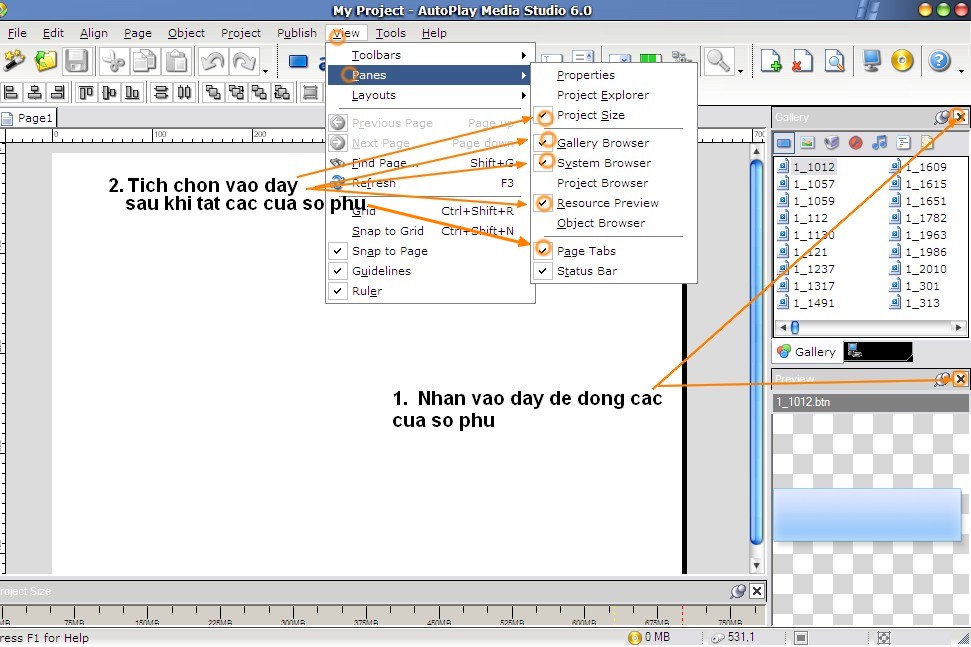
Task: Select the Video category in Gallery
Action: click(x=832, y=143)
